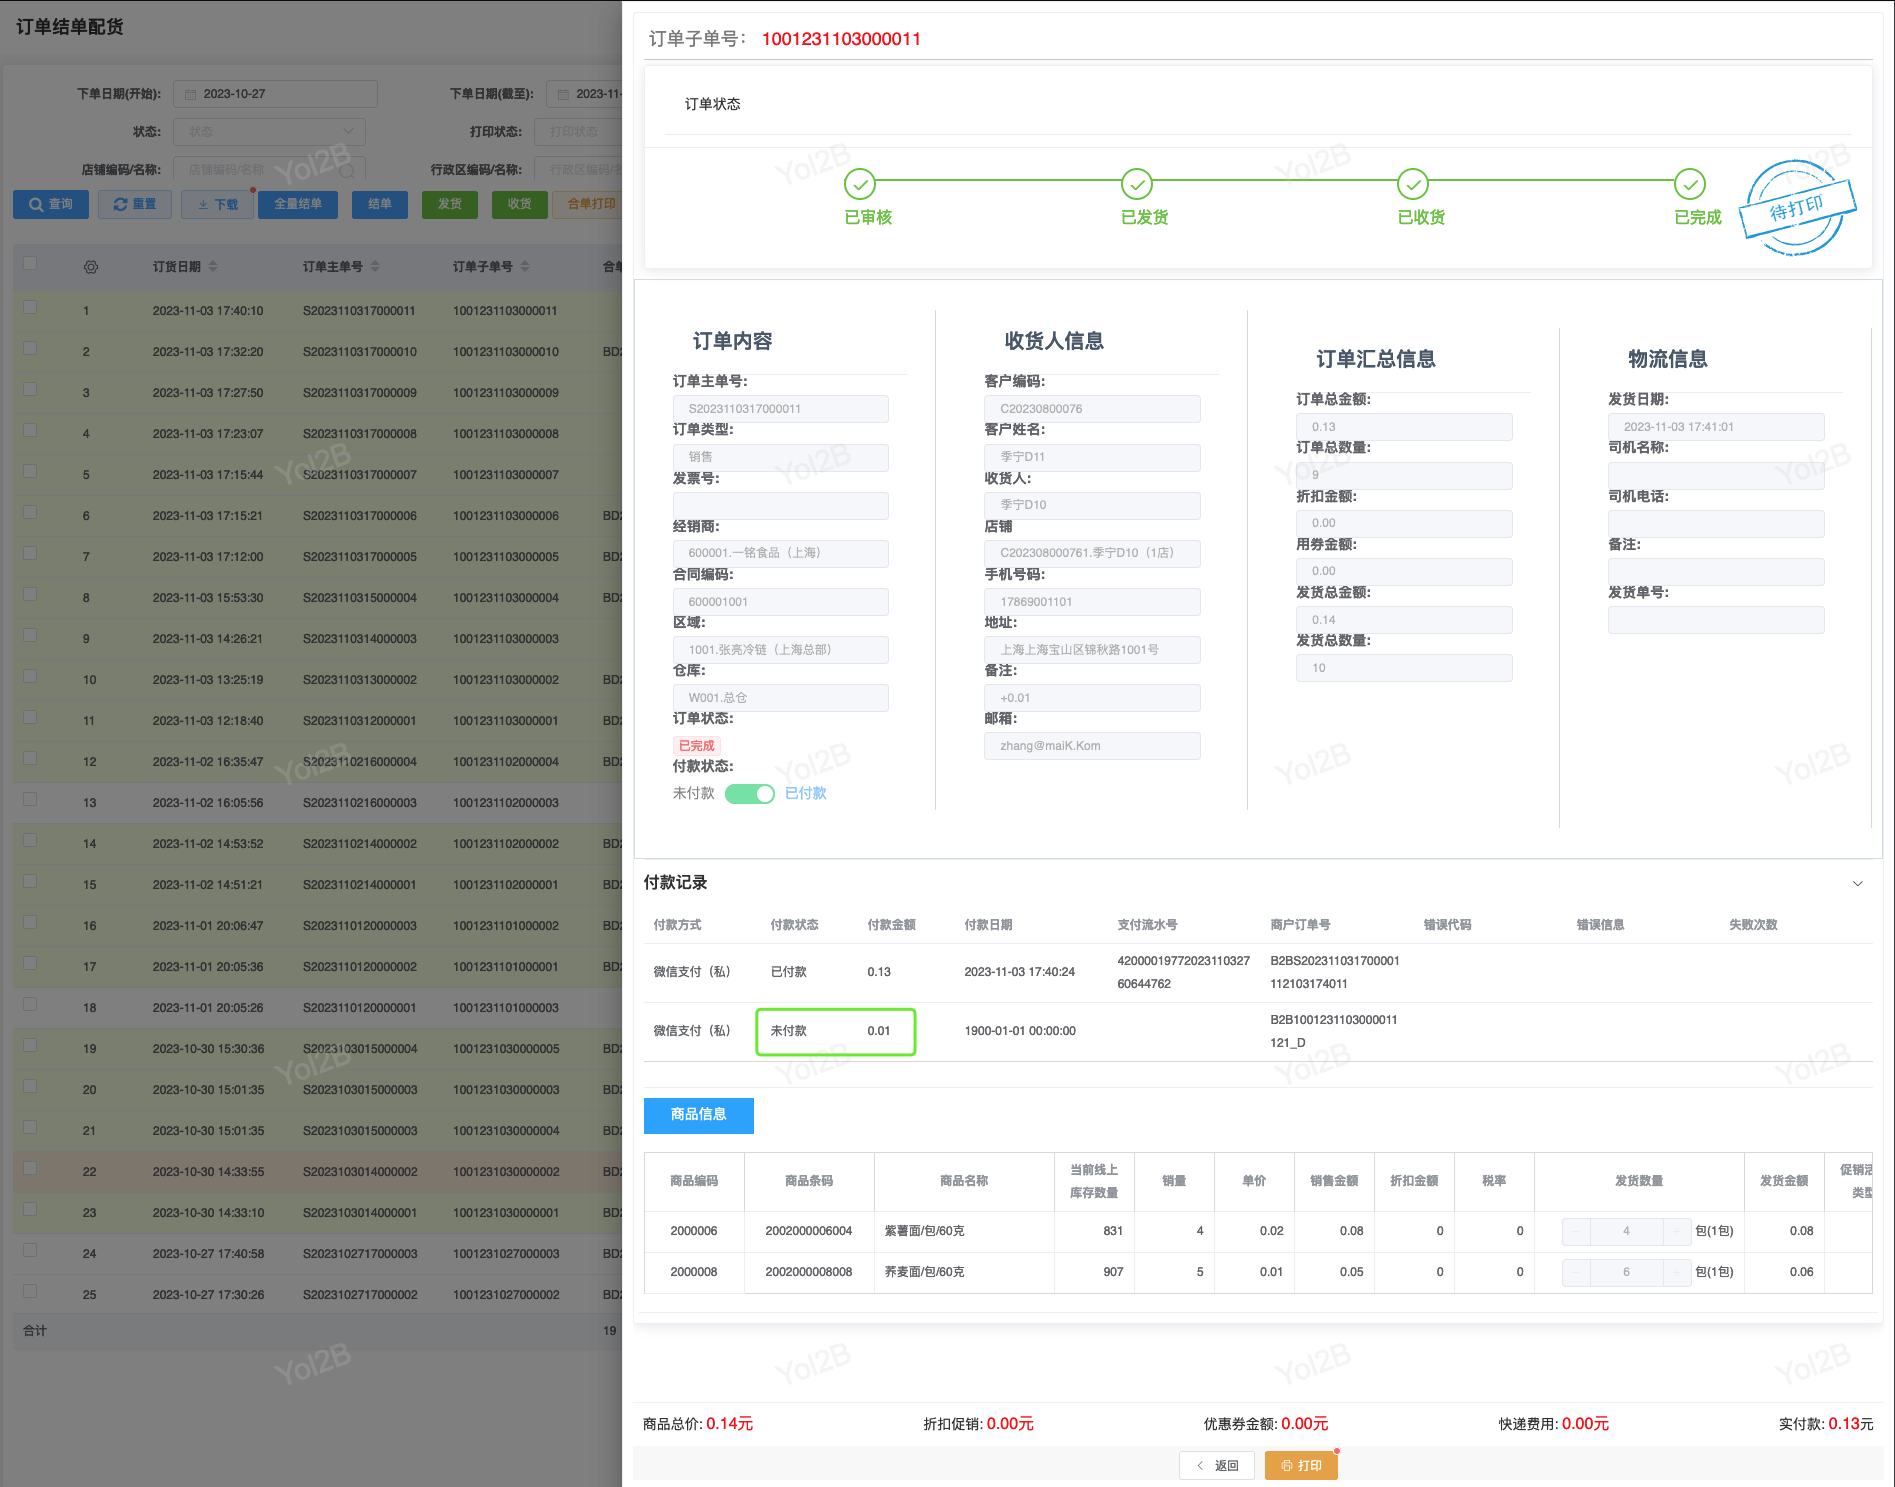Screen dimensions: 1895x1487
Task: Click the orange 打印 print button
Action: tap(1301, 1466)
